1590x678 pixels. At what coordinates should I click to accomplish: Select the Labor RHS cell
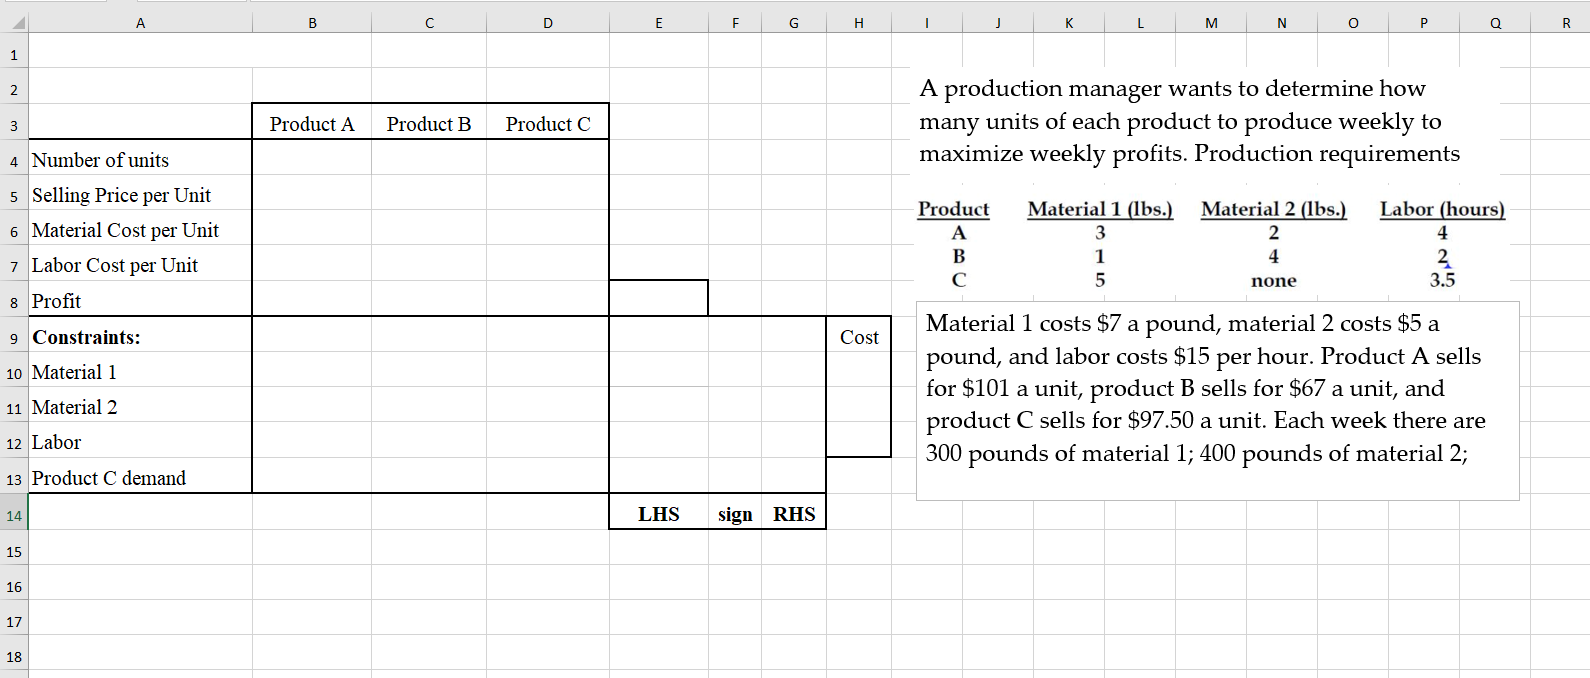pyautogui.click(x=794, y=440)
